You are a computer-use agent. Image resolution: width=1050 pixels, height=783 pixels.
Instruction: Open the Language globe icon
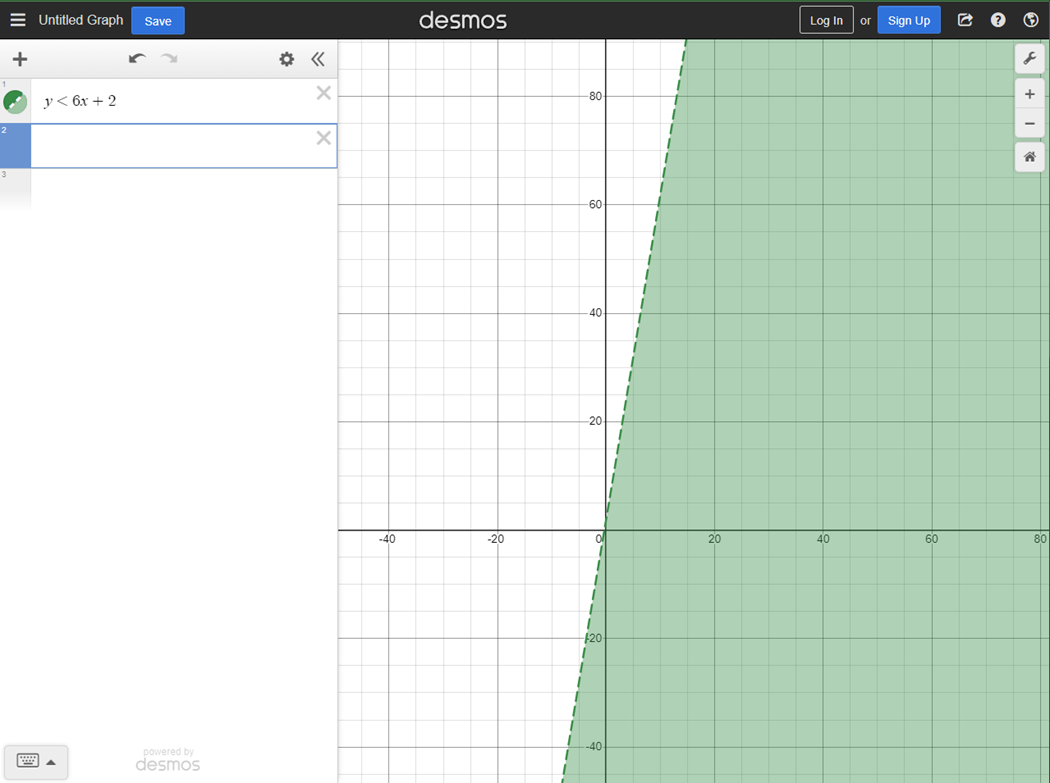(x=1031, y=20)
